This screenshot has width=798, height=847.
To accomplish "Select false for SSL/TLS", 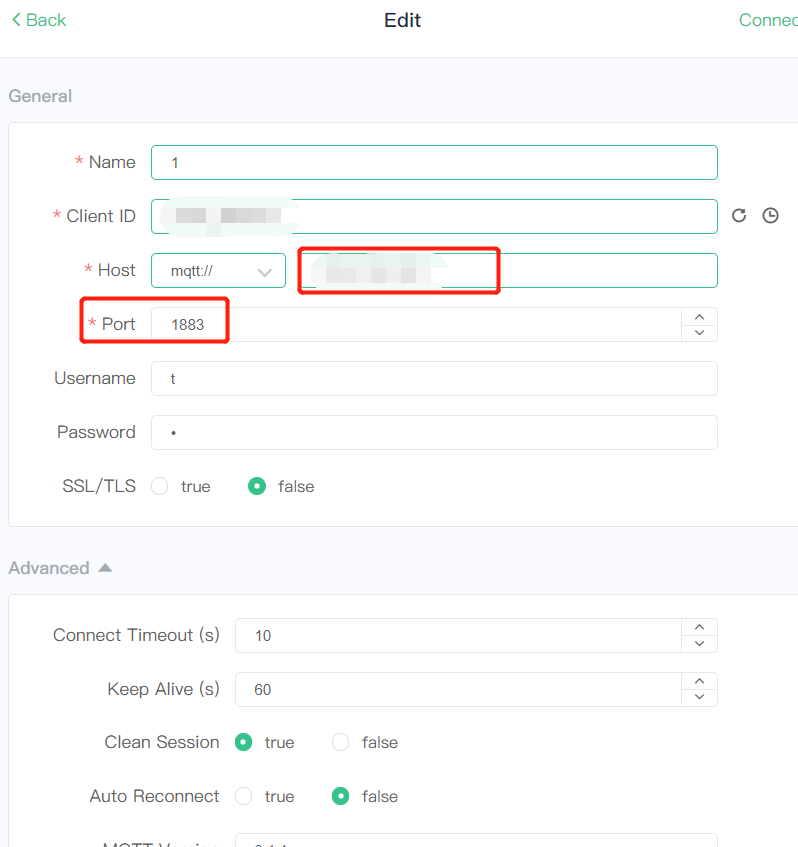I will (257, 486).
